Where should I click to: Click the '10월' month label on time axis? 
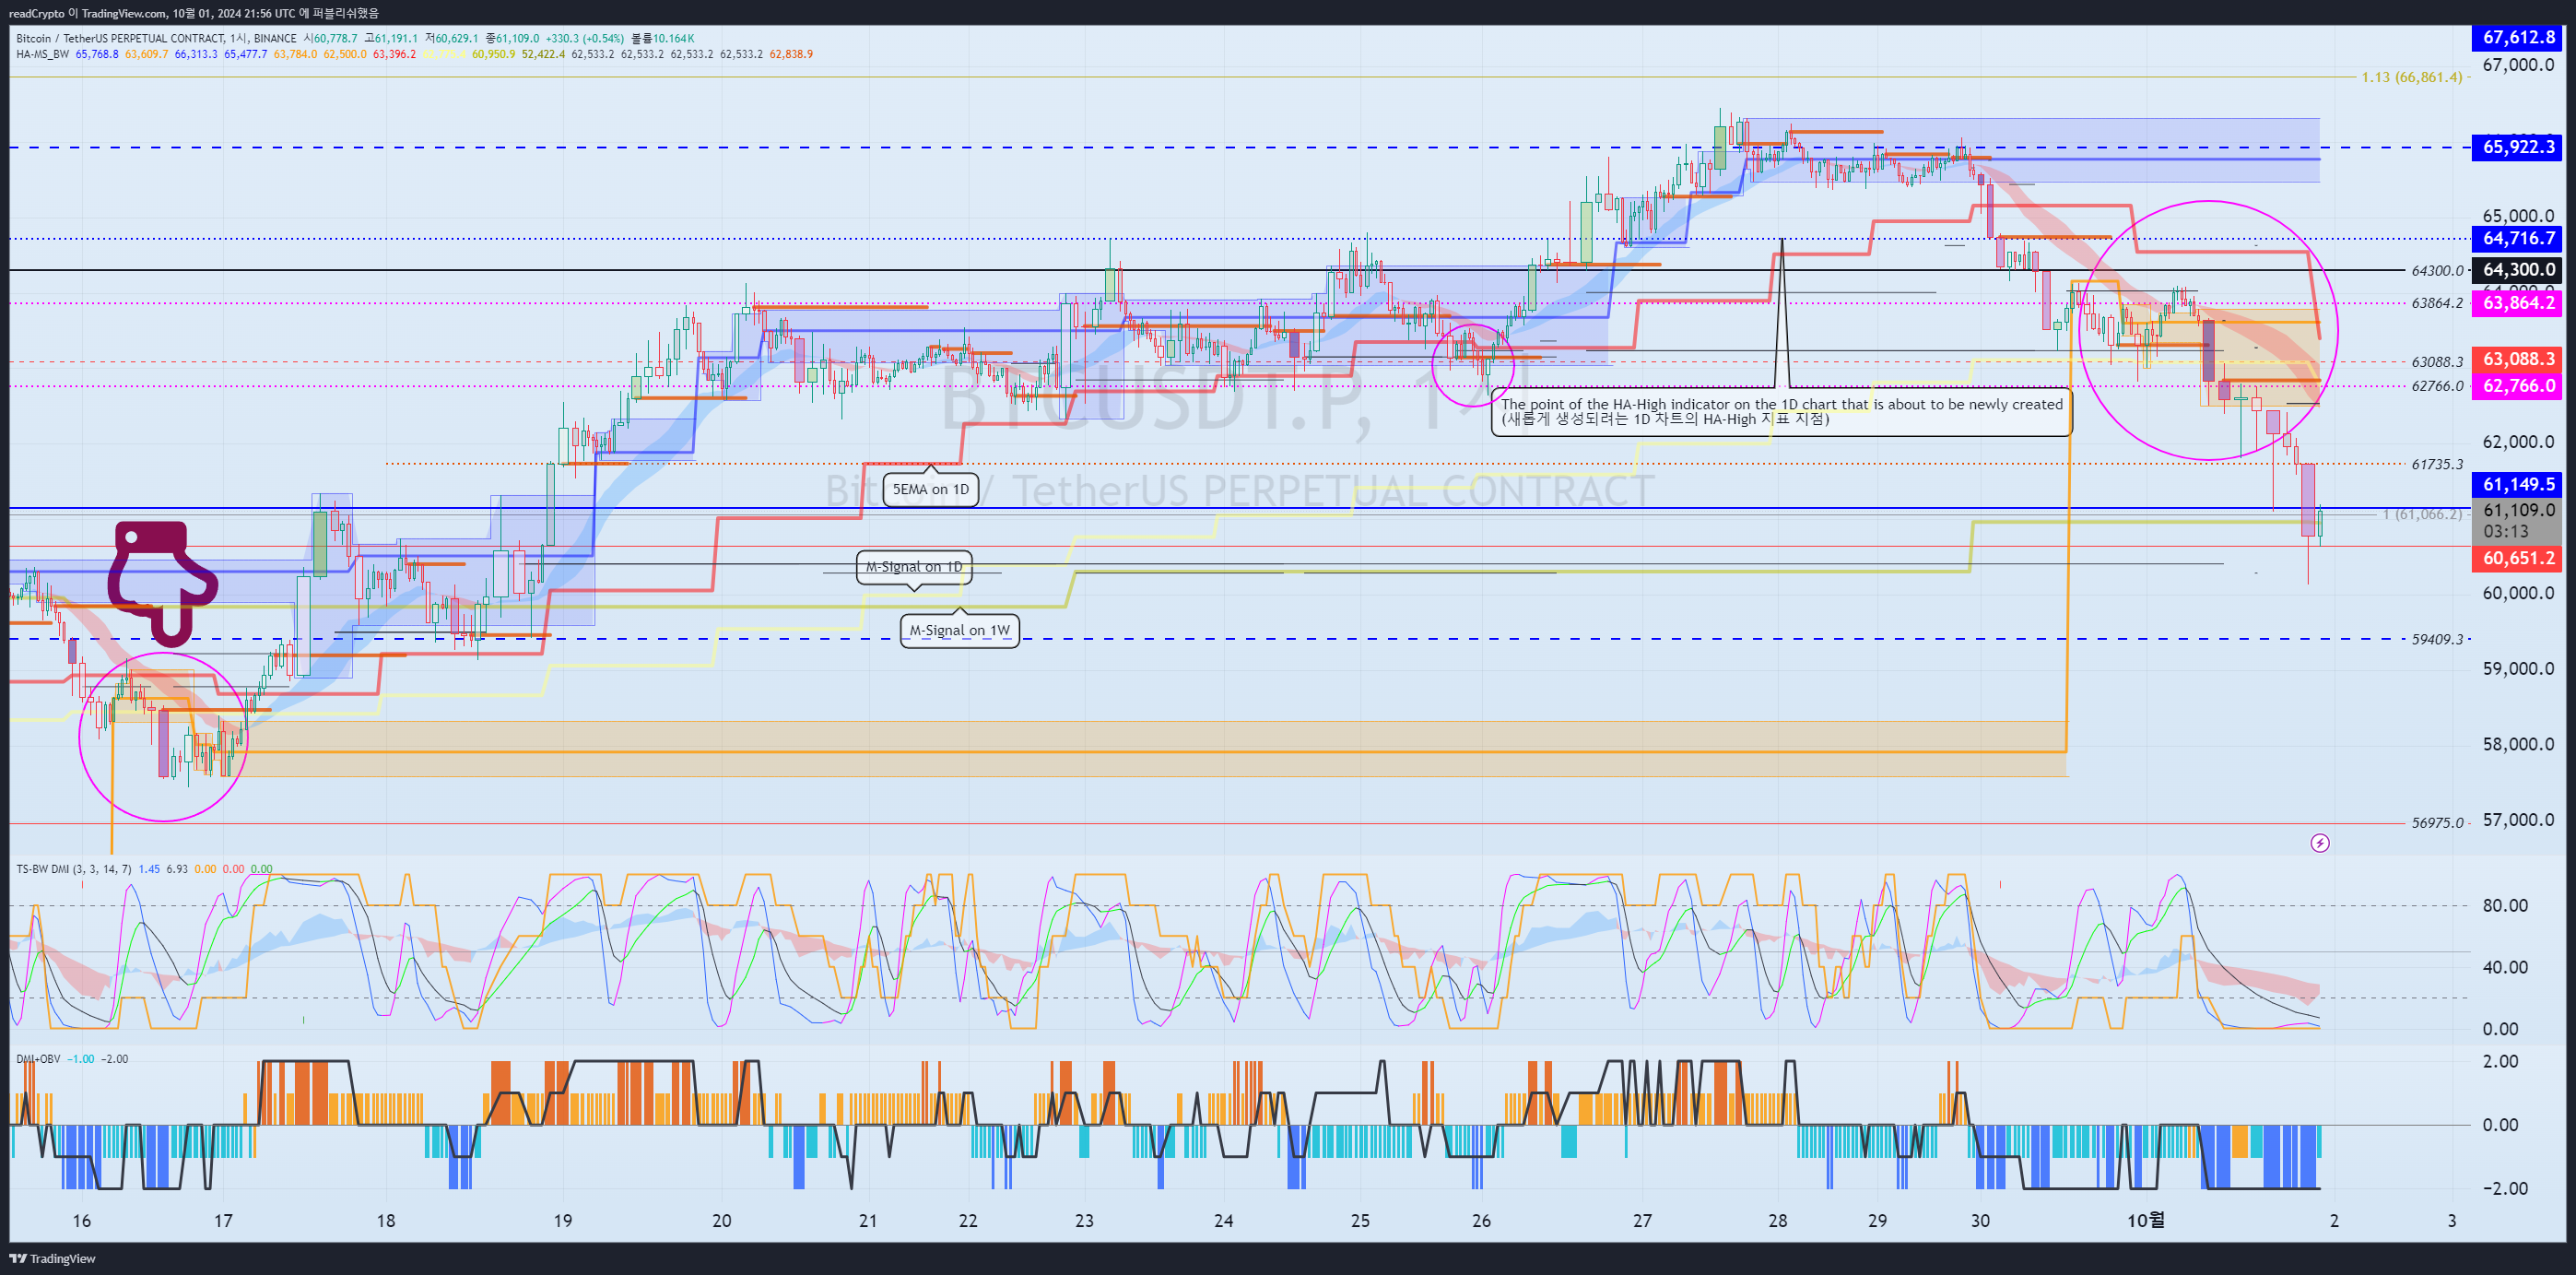click(2145, 1221)
